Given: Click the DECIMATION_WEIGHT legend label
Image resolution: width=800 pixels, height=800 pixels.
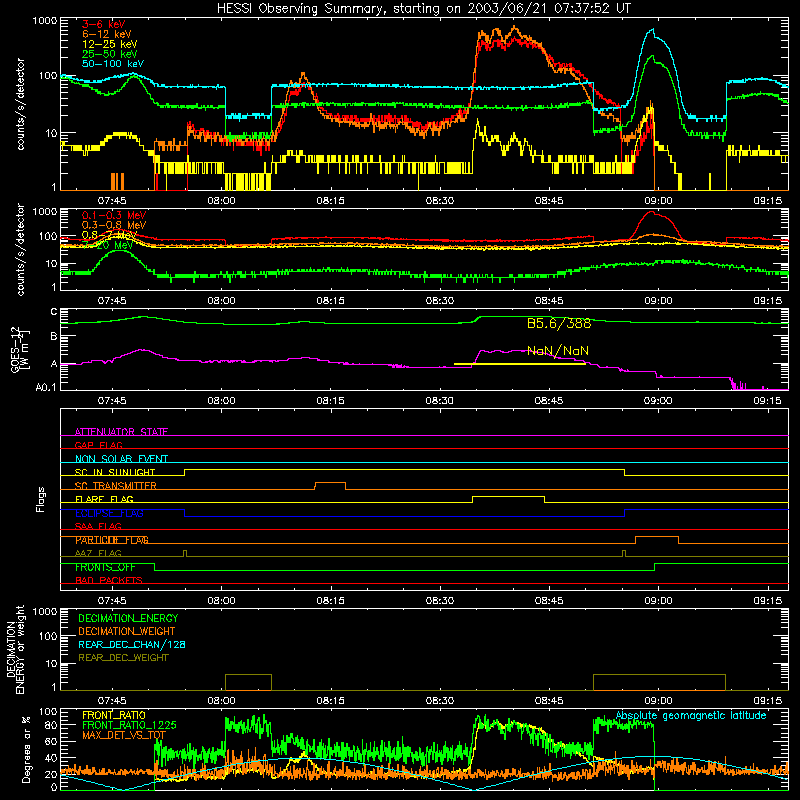Looking at the screenshot, I should [127, 632].
